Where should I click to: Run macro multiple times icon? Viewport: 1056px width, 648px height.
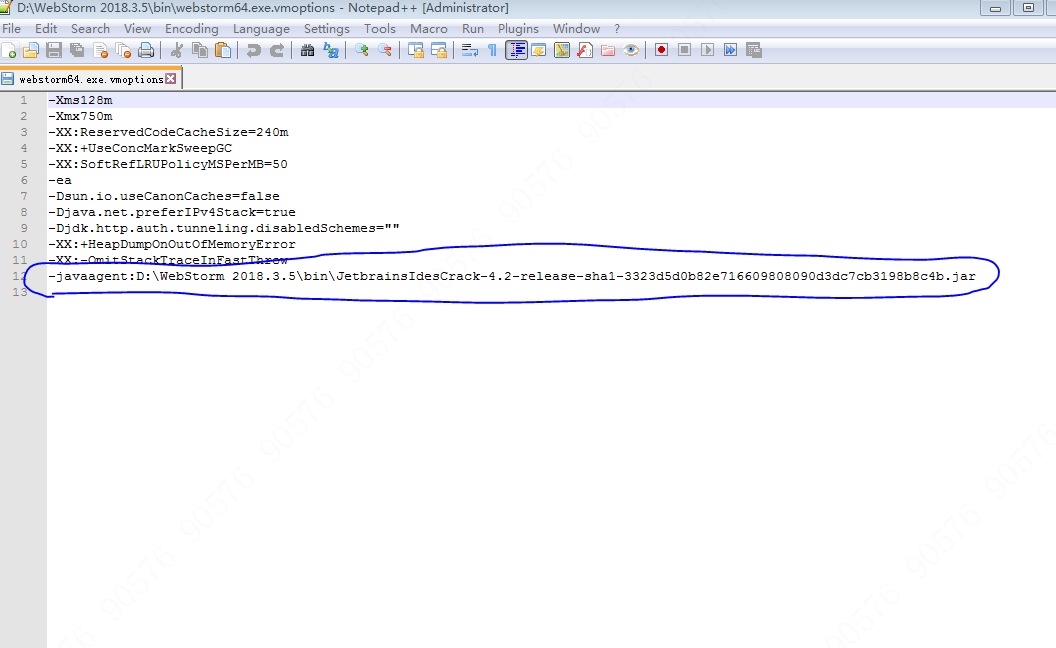point(730,50)
